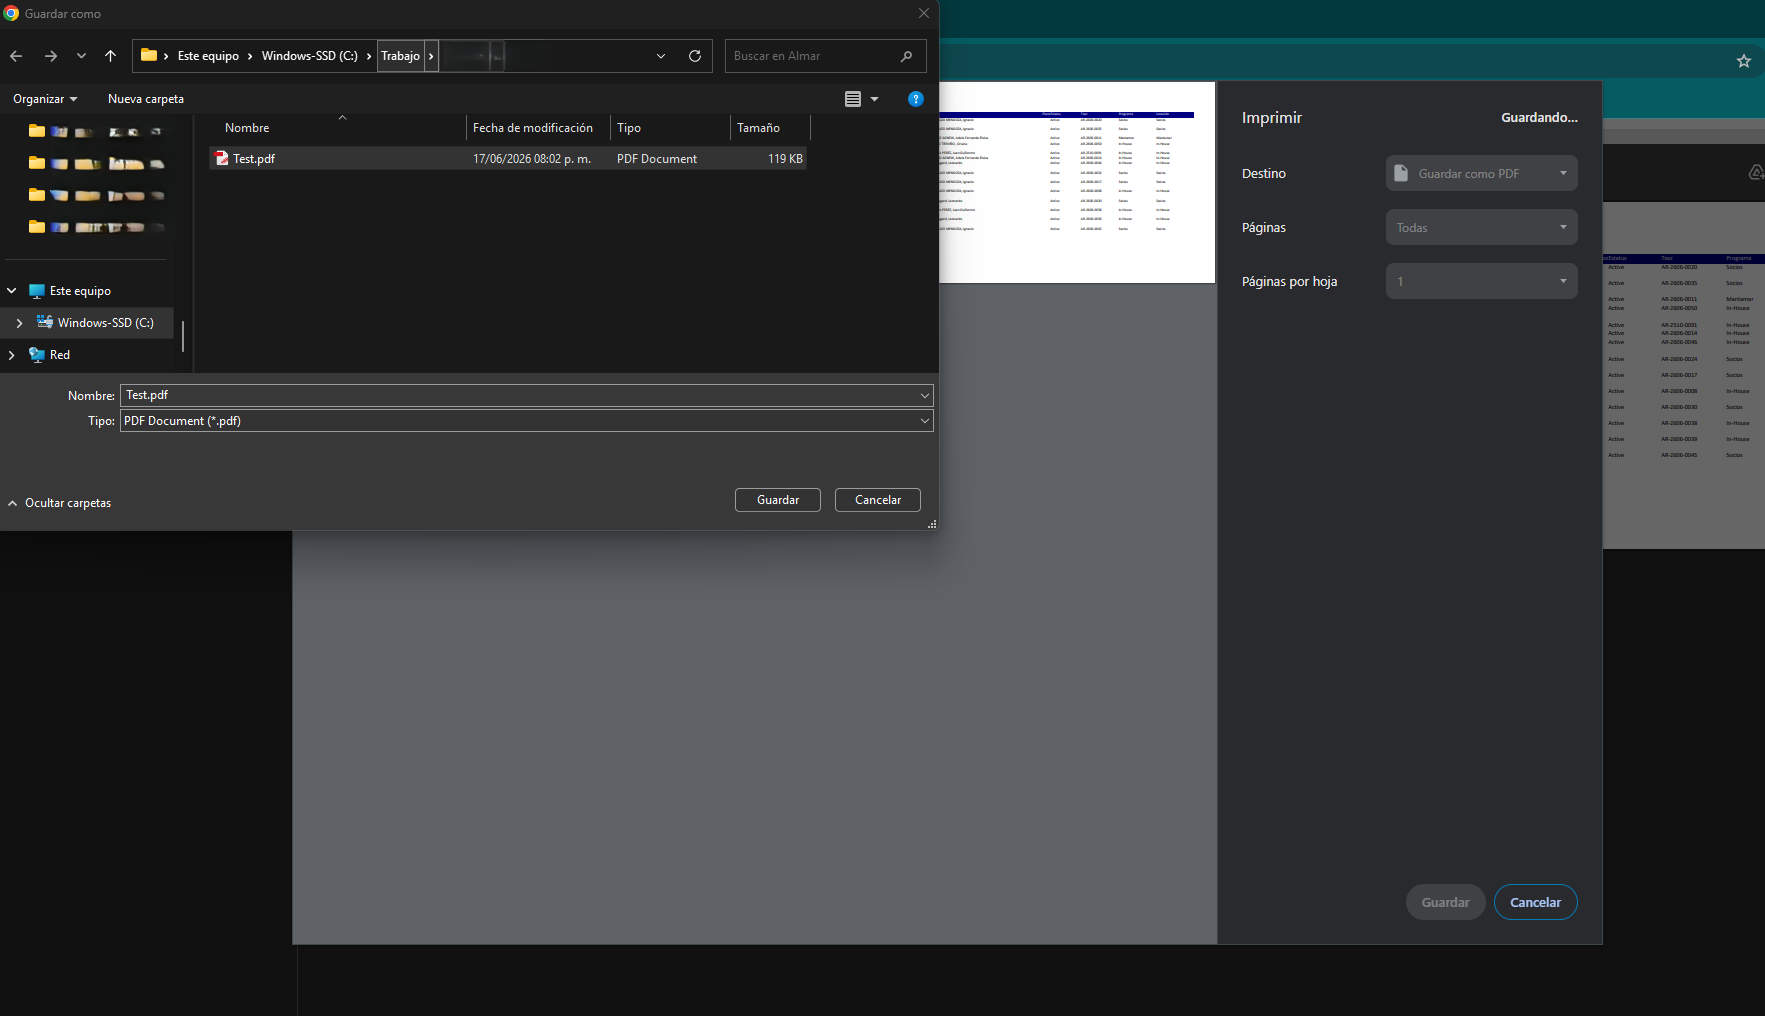Screen dimensions: 1765x1016
Task: Sort by Tipo column header
Action: point(629,128)
